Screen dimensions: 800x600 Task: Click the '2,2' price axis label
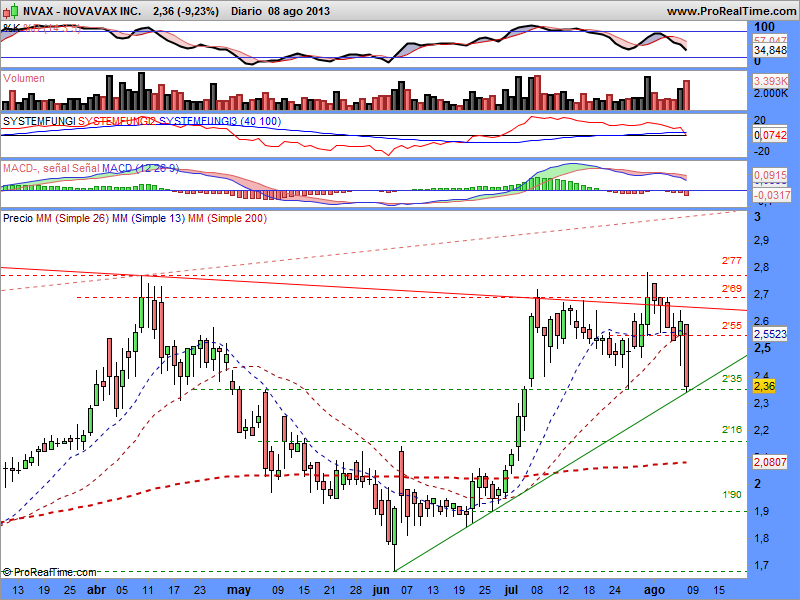click(762, 430)
